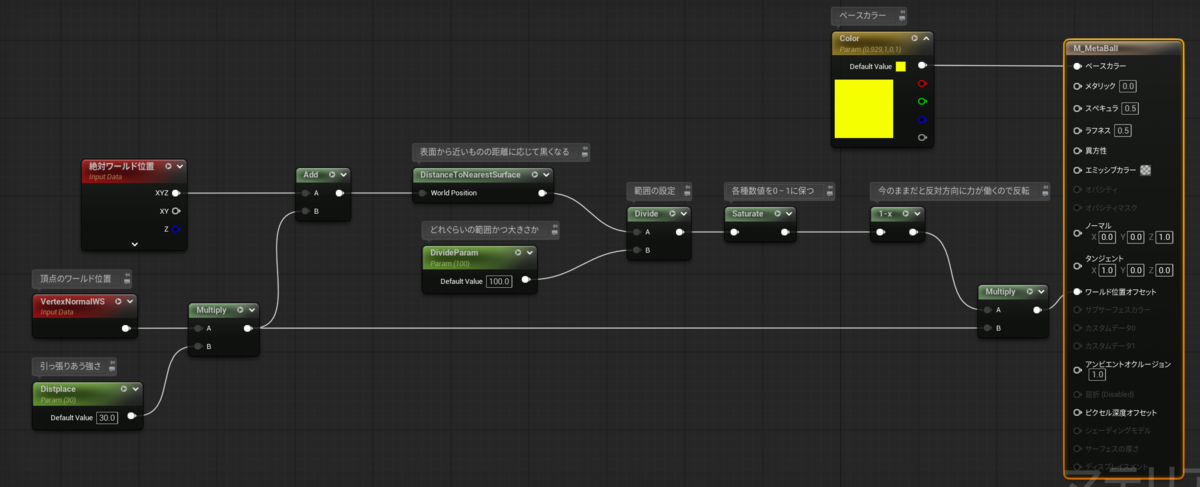Toggle preview icon on Saturate node
The width and height of the screenshot is (1200, 487).
click(x=778, y=214)
